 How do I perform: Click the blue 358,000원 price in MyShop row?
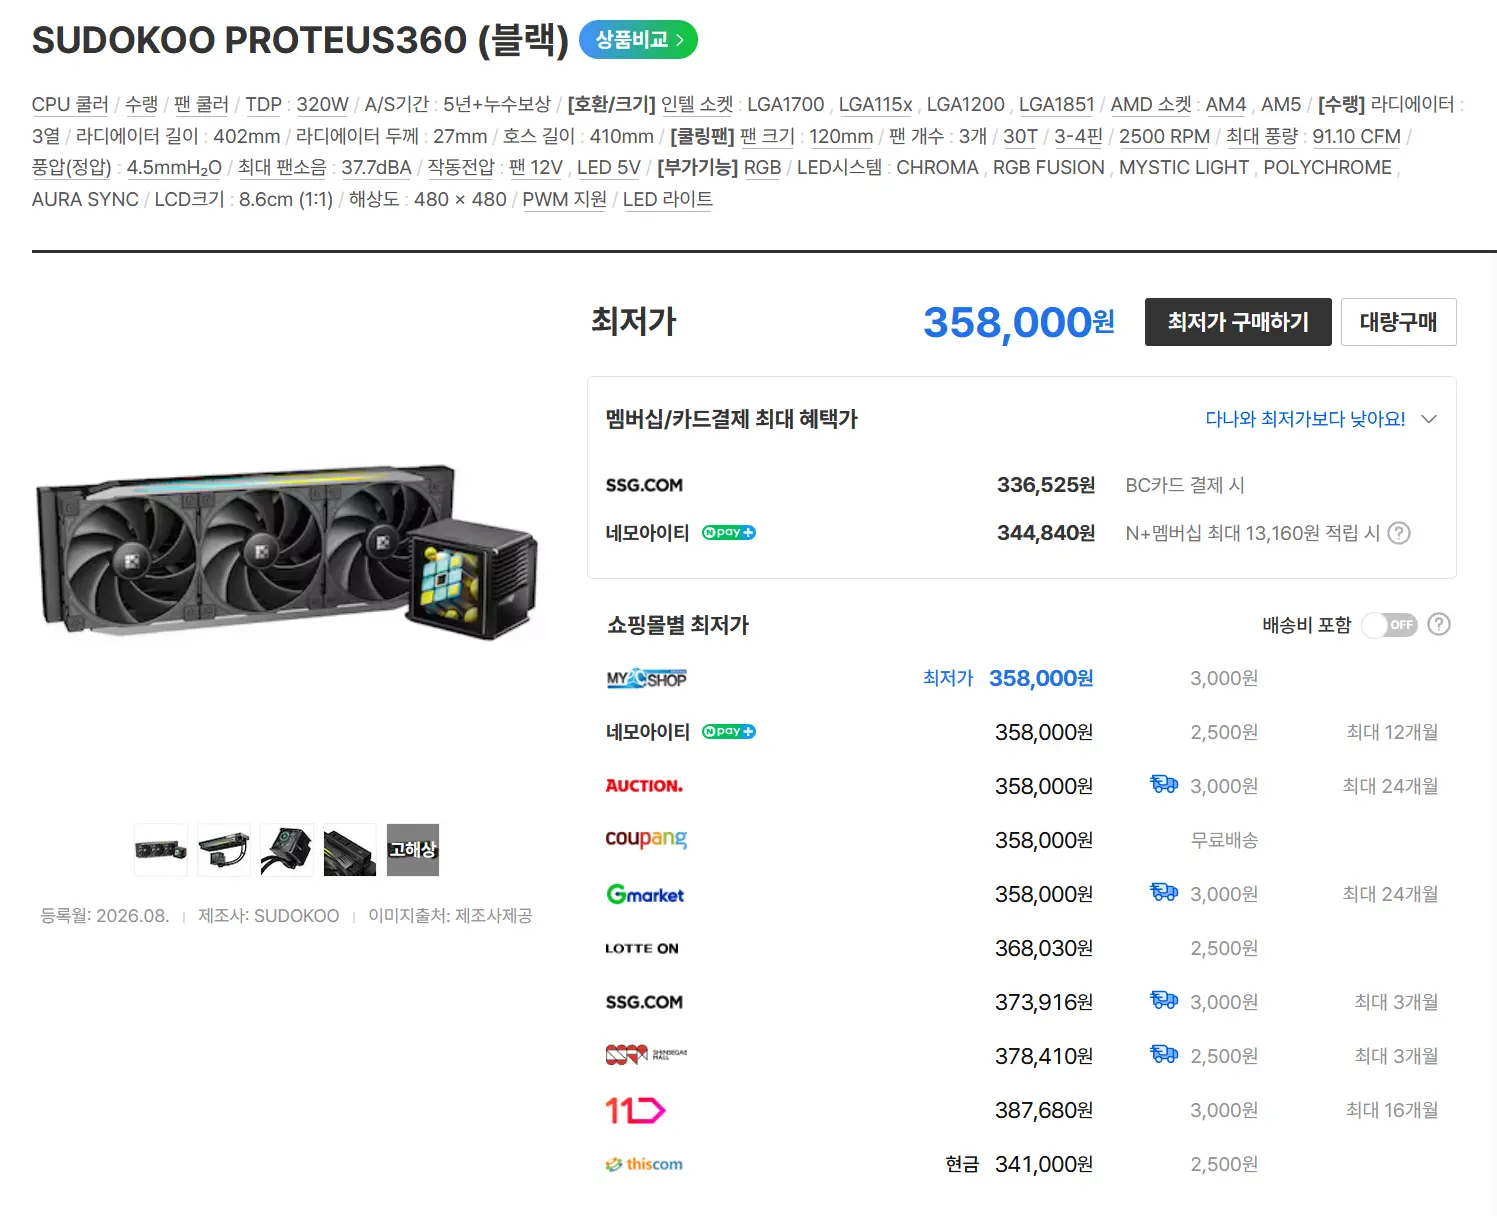click(x=1041, y=679)
